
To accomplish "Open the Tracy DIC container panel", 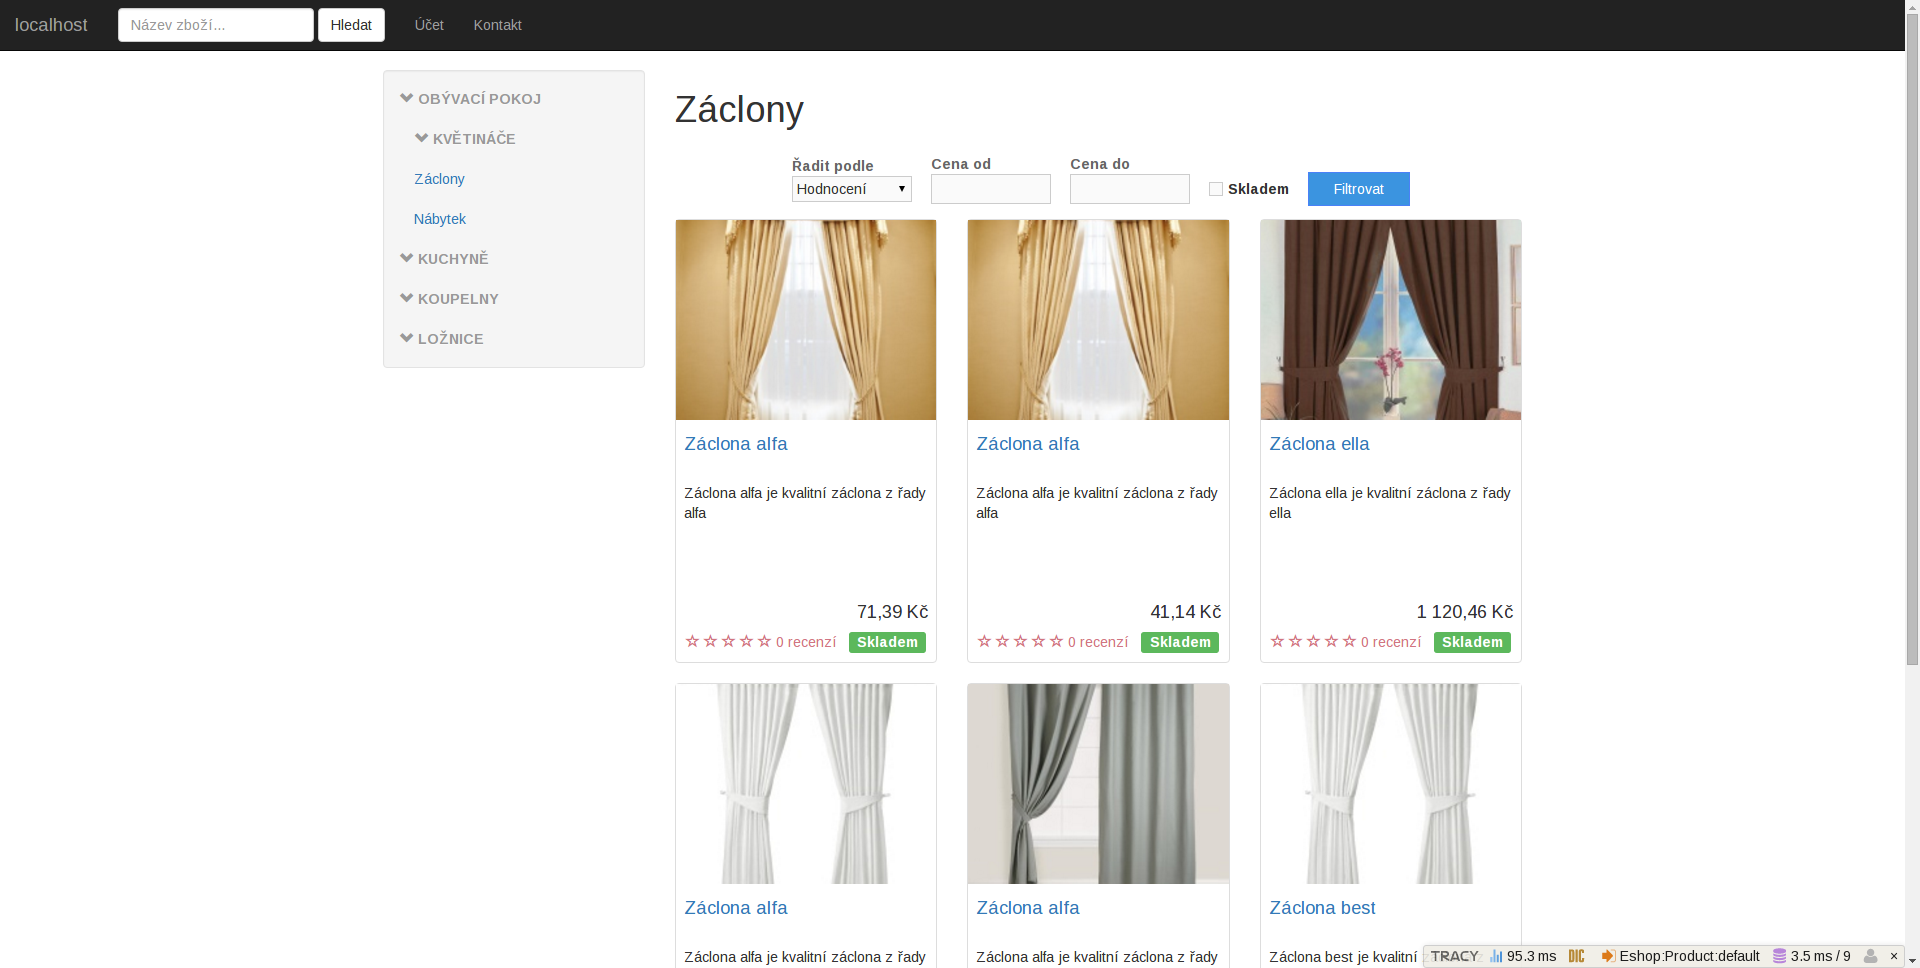I will click(1577, 956).
